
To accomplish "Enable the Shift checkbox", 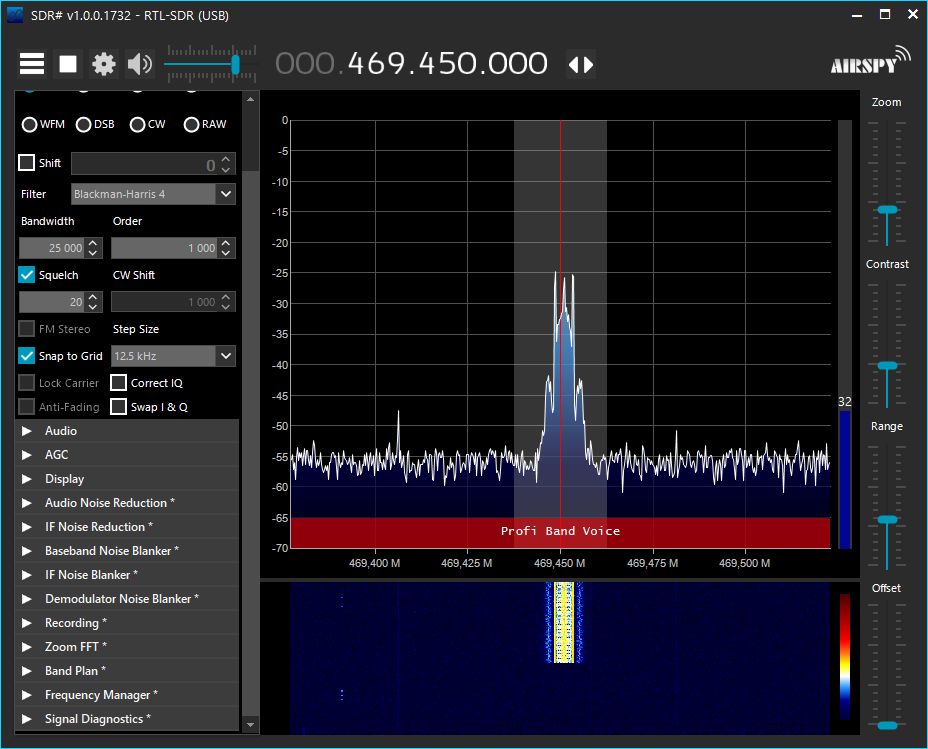I will (27, 163).
